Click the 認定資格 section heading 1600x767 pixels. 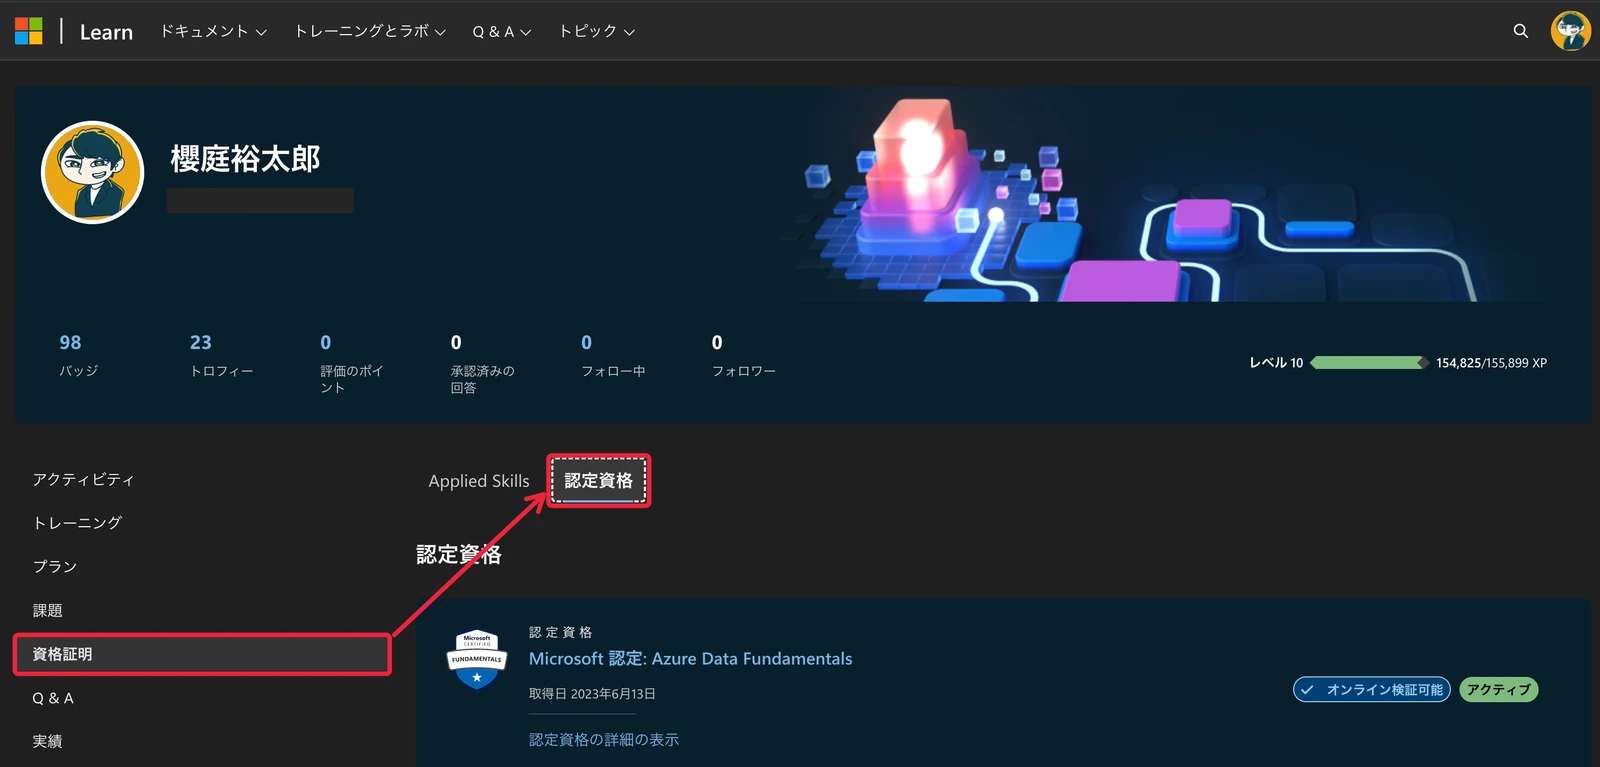pyautogui.click(x=459, y=555)
